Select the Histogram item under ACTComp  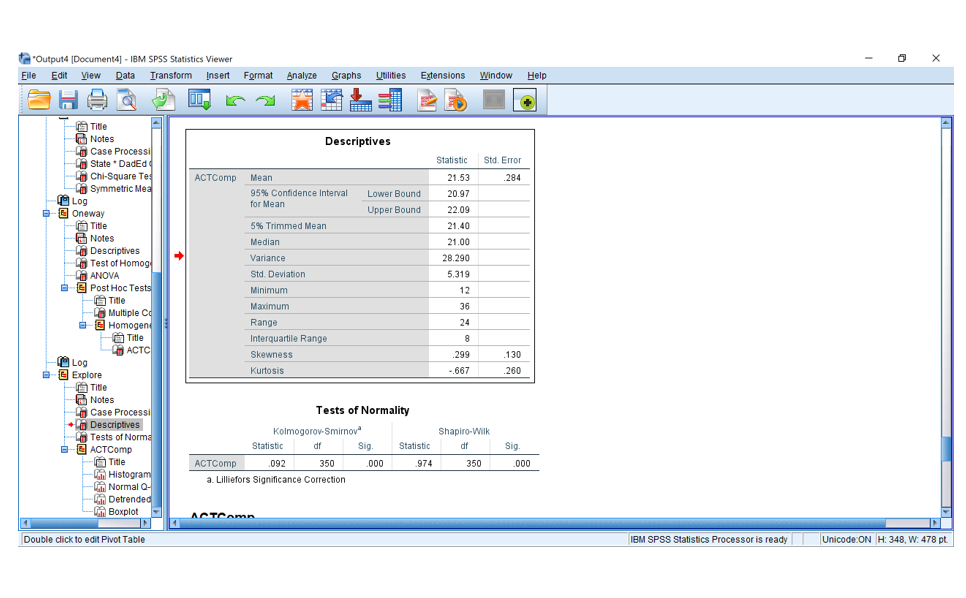pos(129,474)
